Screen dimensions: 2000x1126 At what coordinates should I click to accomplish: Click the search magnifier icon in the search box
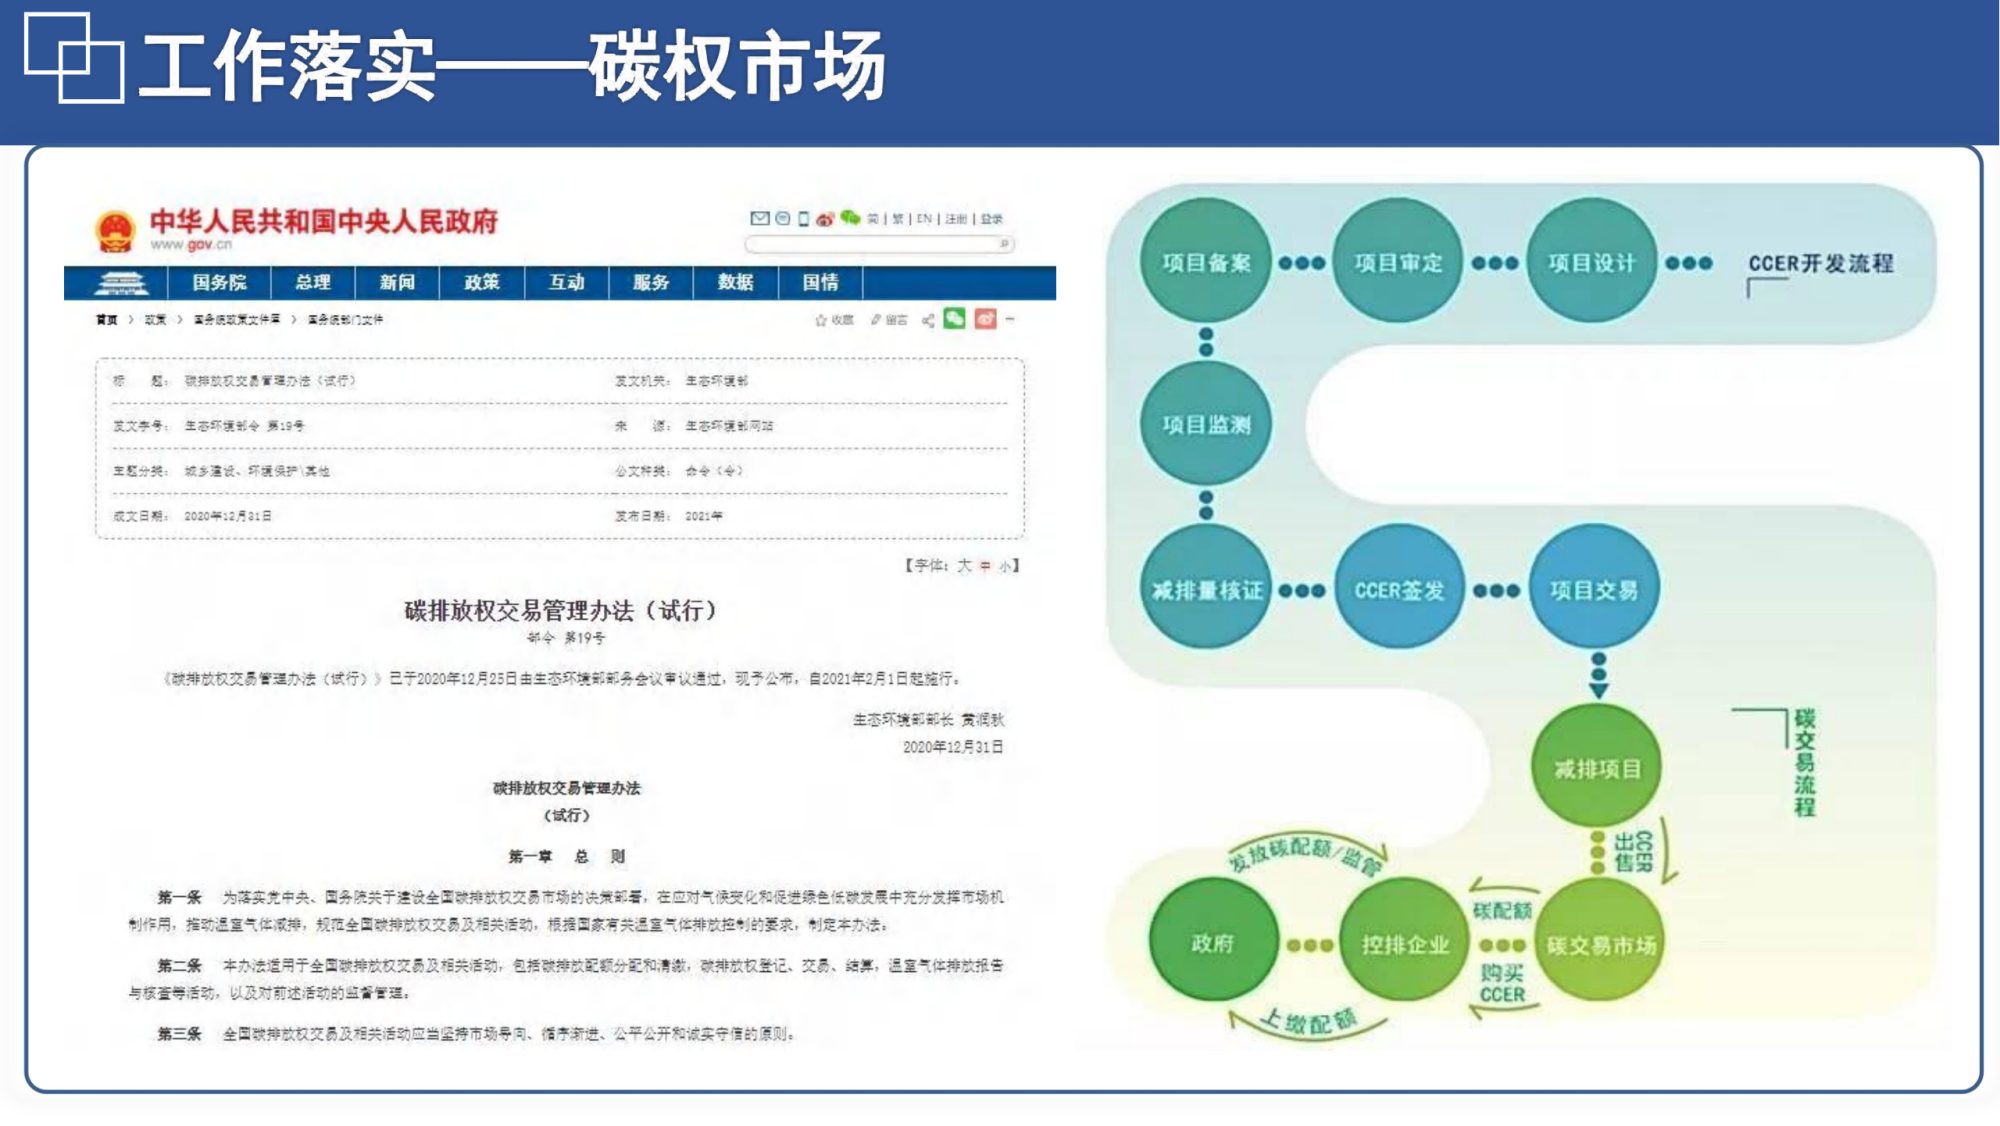(x=1003, y=244)
